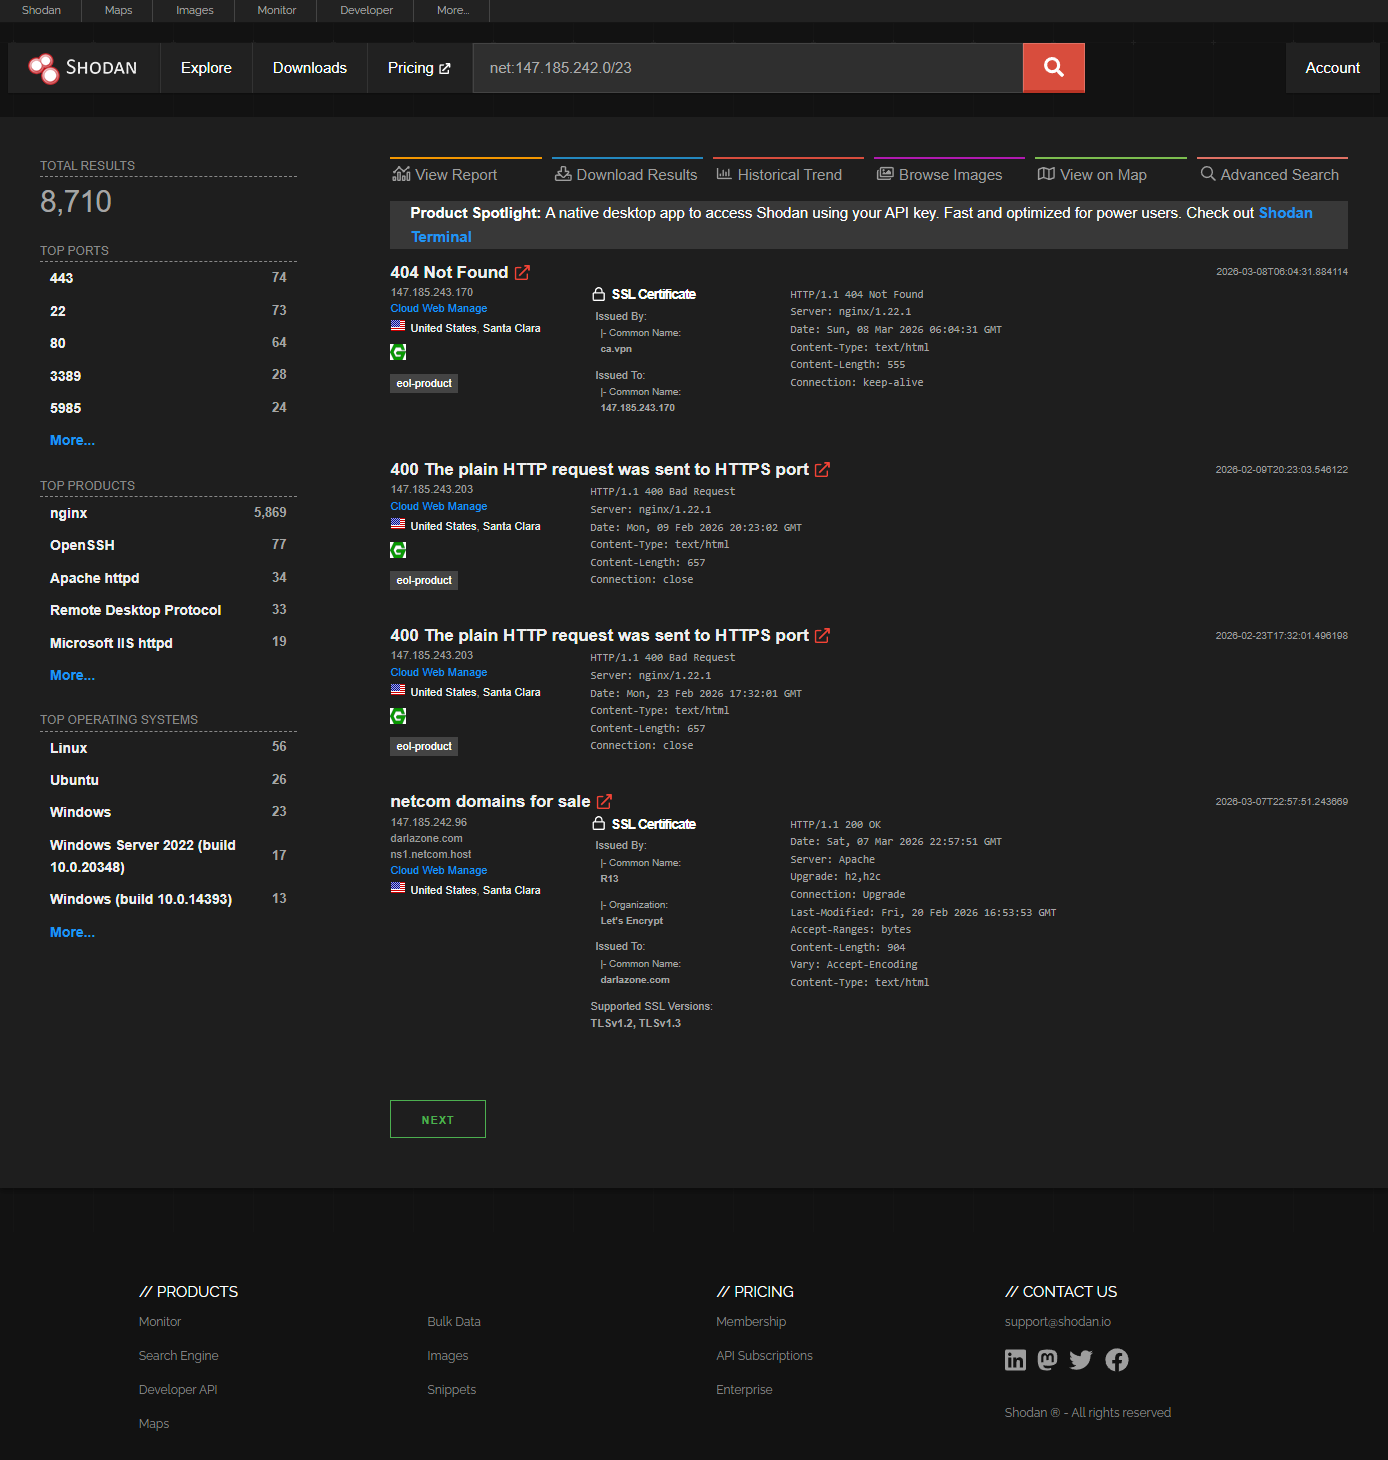Click inside the search query field
This screenshot has height=1460, width=1388.
(747, 67)
